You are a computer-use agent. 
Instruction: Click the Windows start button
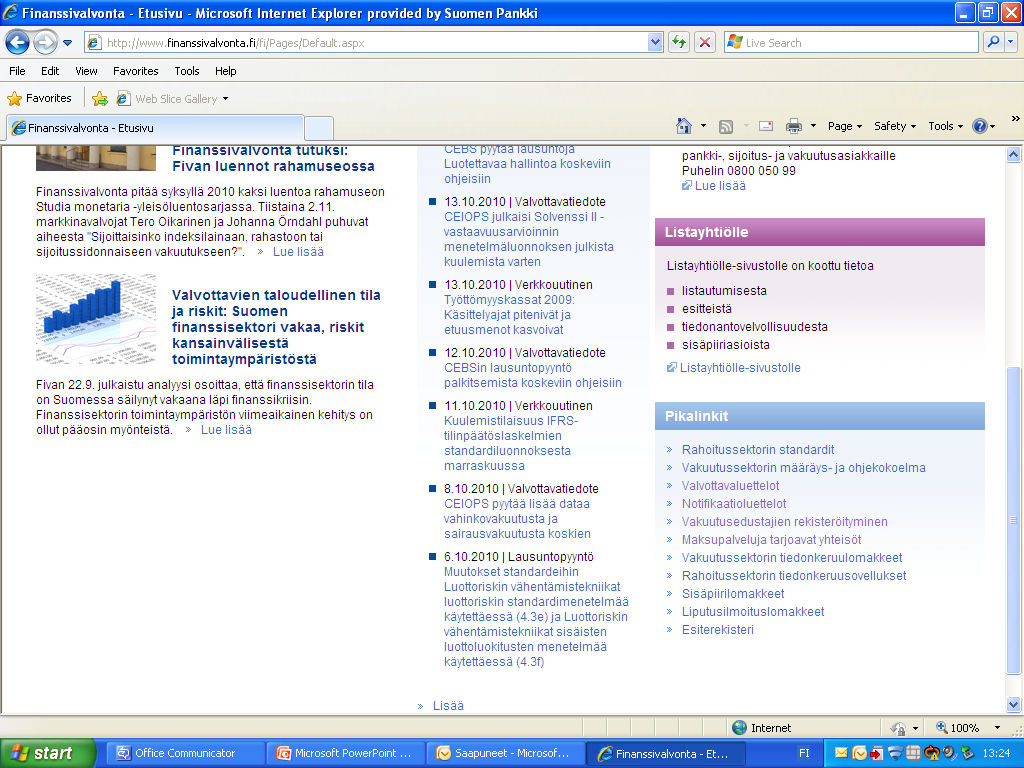48,753
